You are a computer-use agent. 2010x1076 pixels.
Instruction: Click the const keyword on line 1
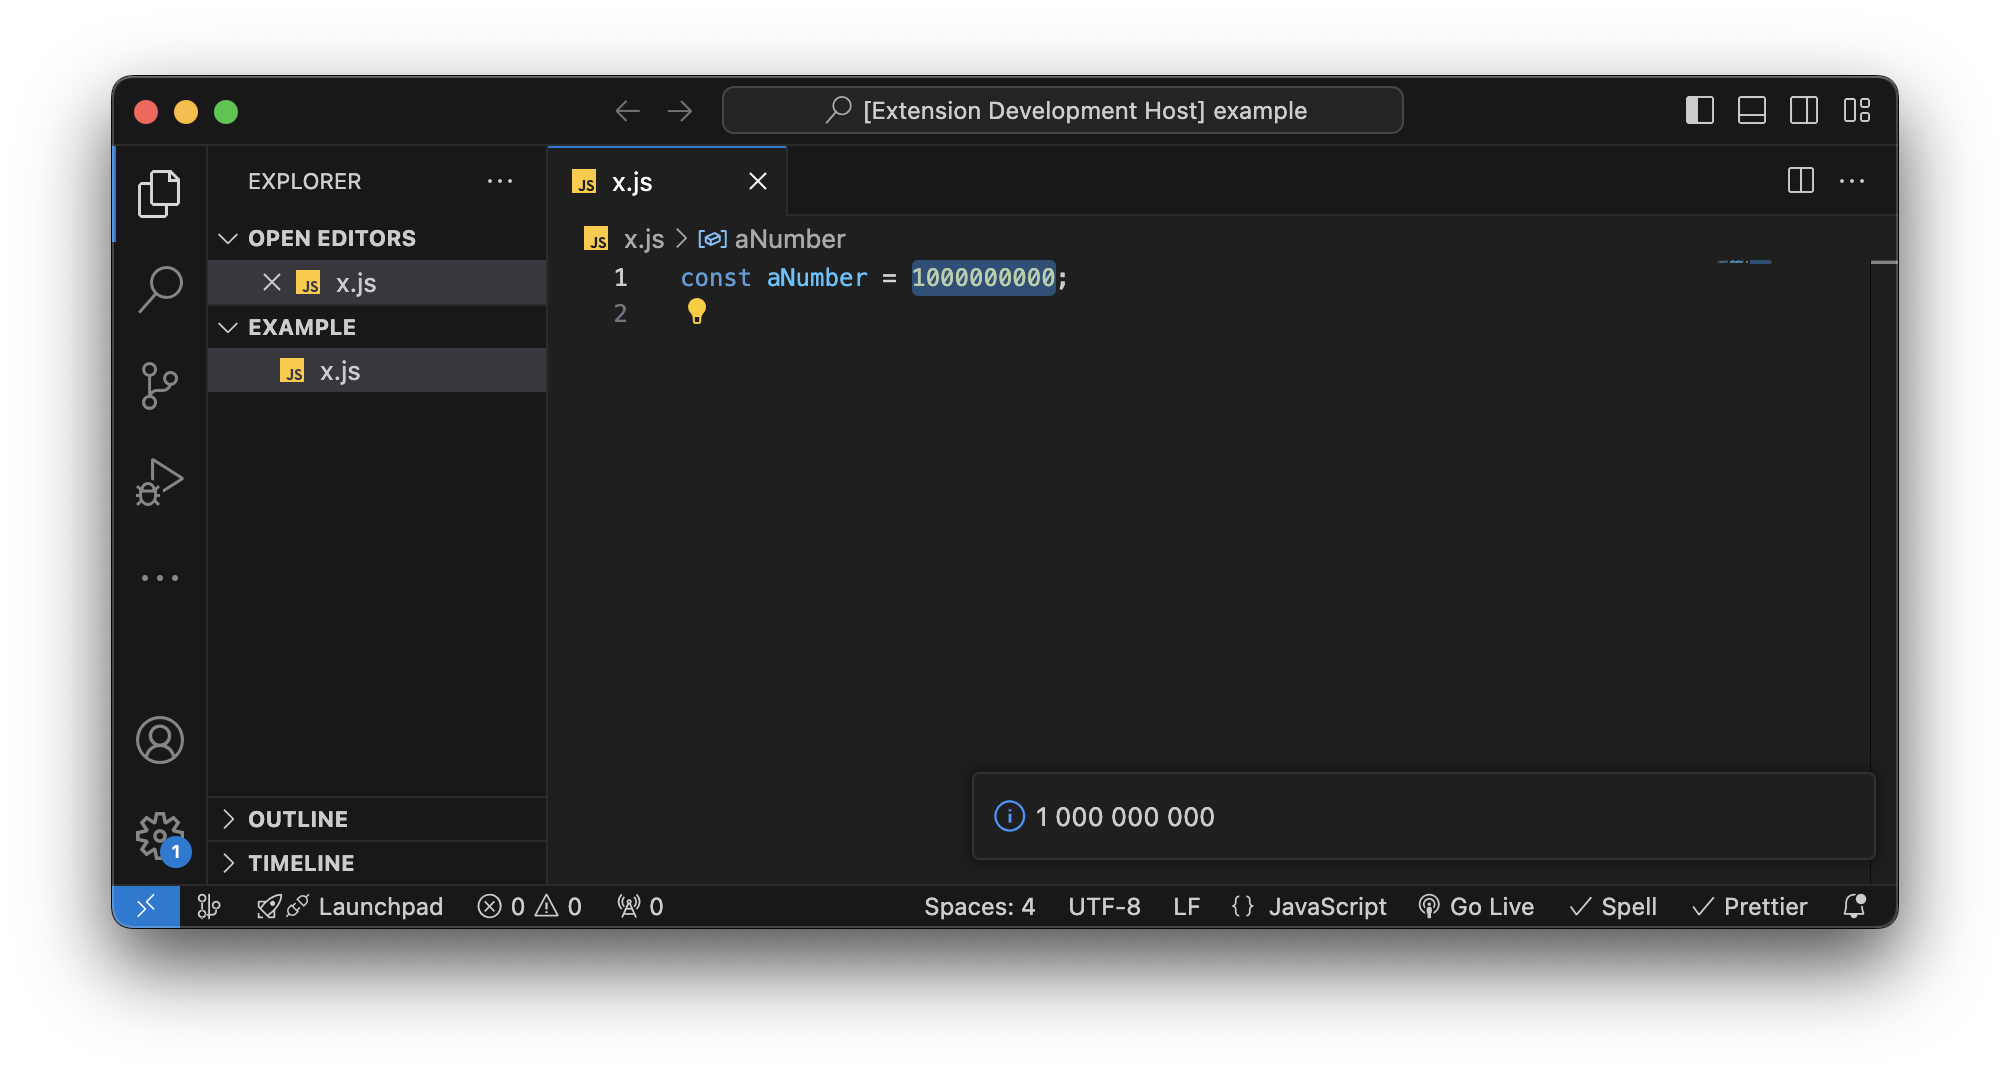click(716, 277)
